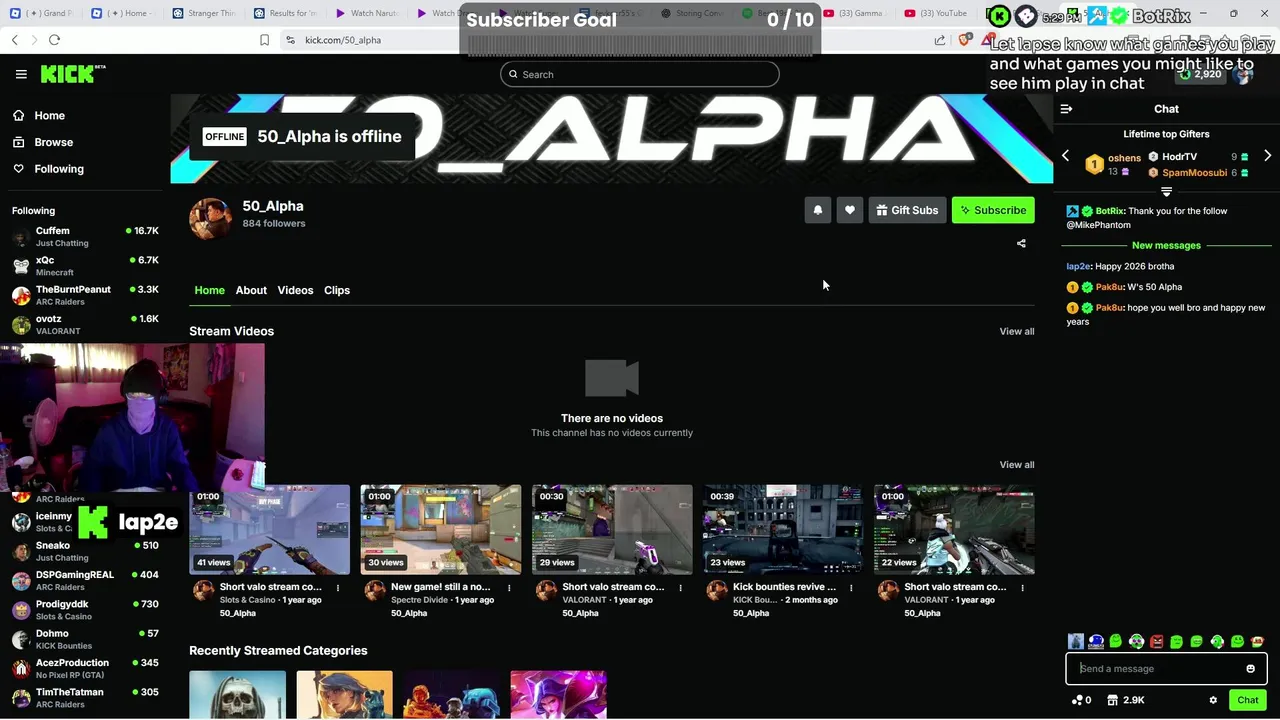Insert the red angry emote

[1156, 642]
